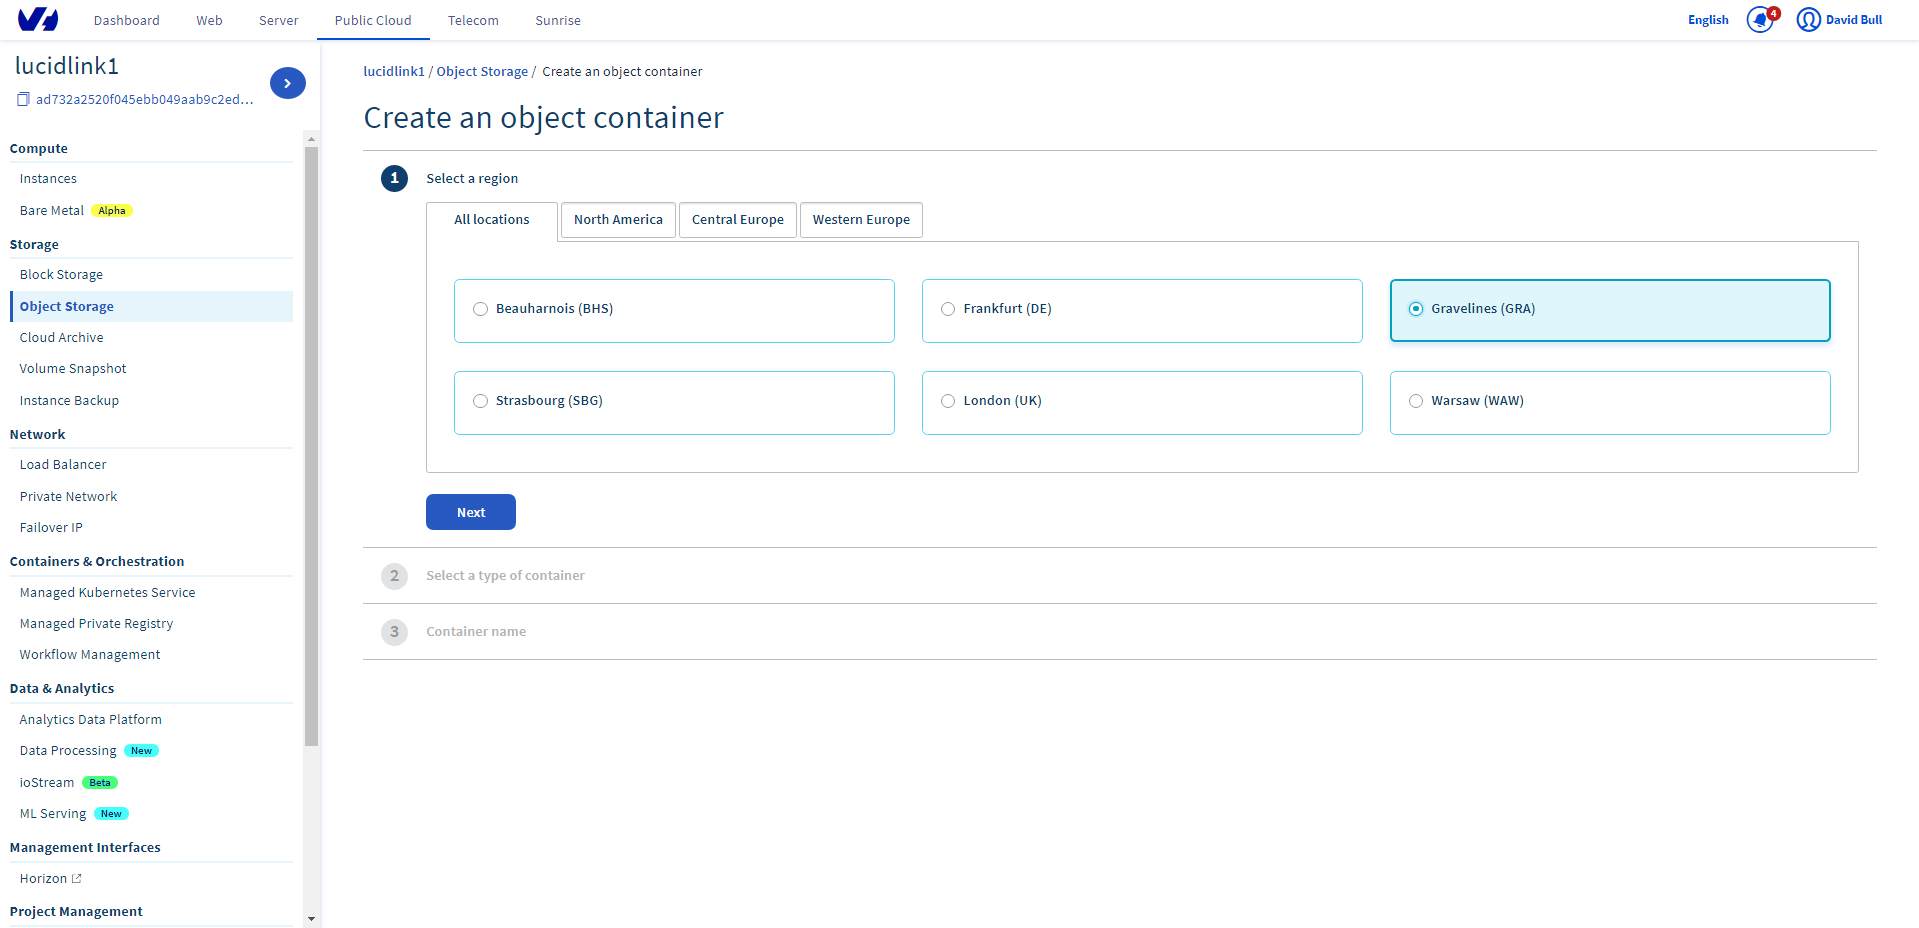Open Server in top navigation

279,20
